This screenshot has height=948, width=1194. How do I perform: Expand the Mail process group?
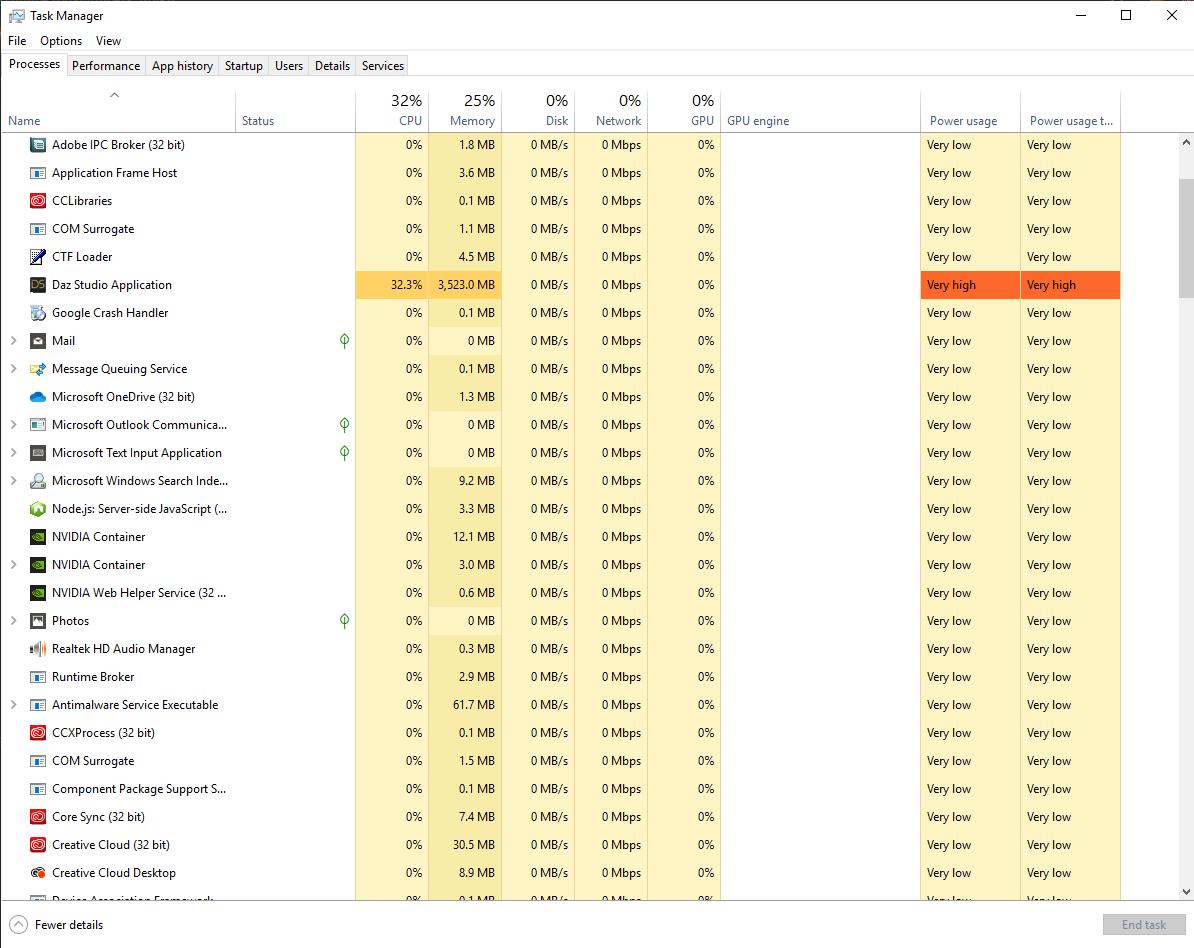pyautogui.click(x=13, y=341)
